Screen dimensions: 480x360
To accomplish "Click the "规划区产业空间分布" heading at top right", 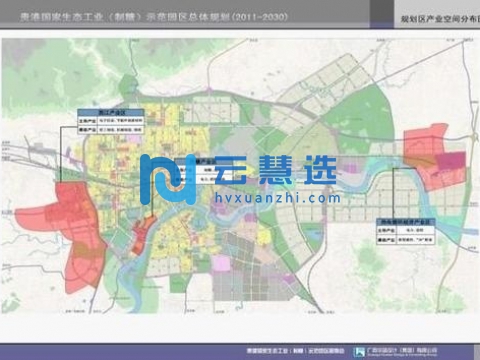I will (x=440, y=19).
